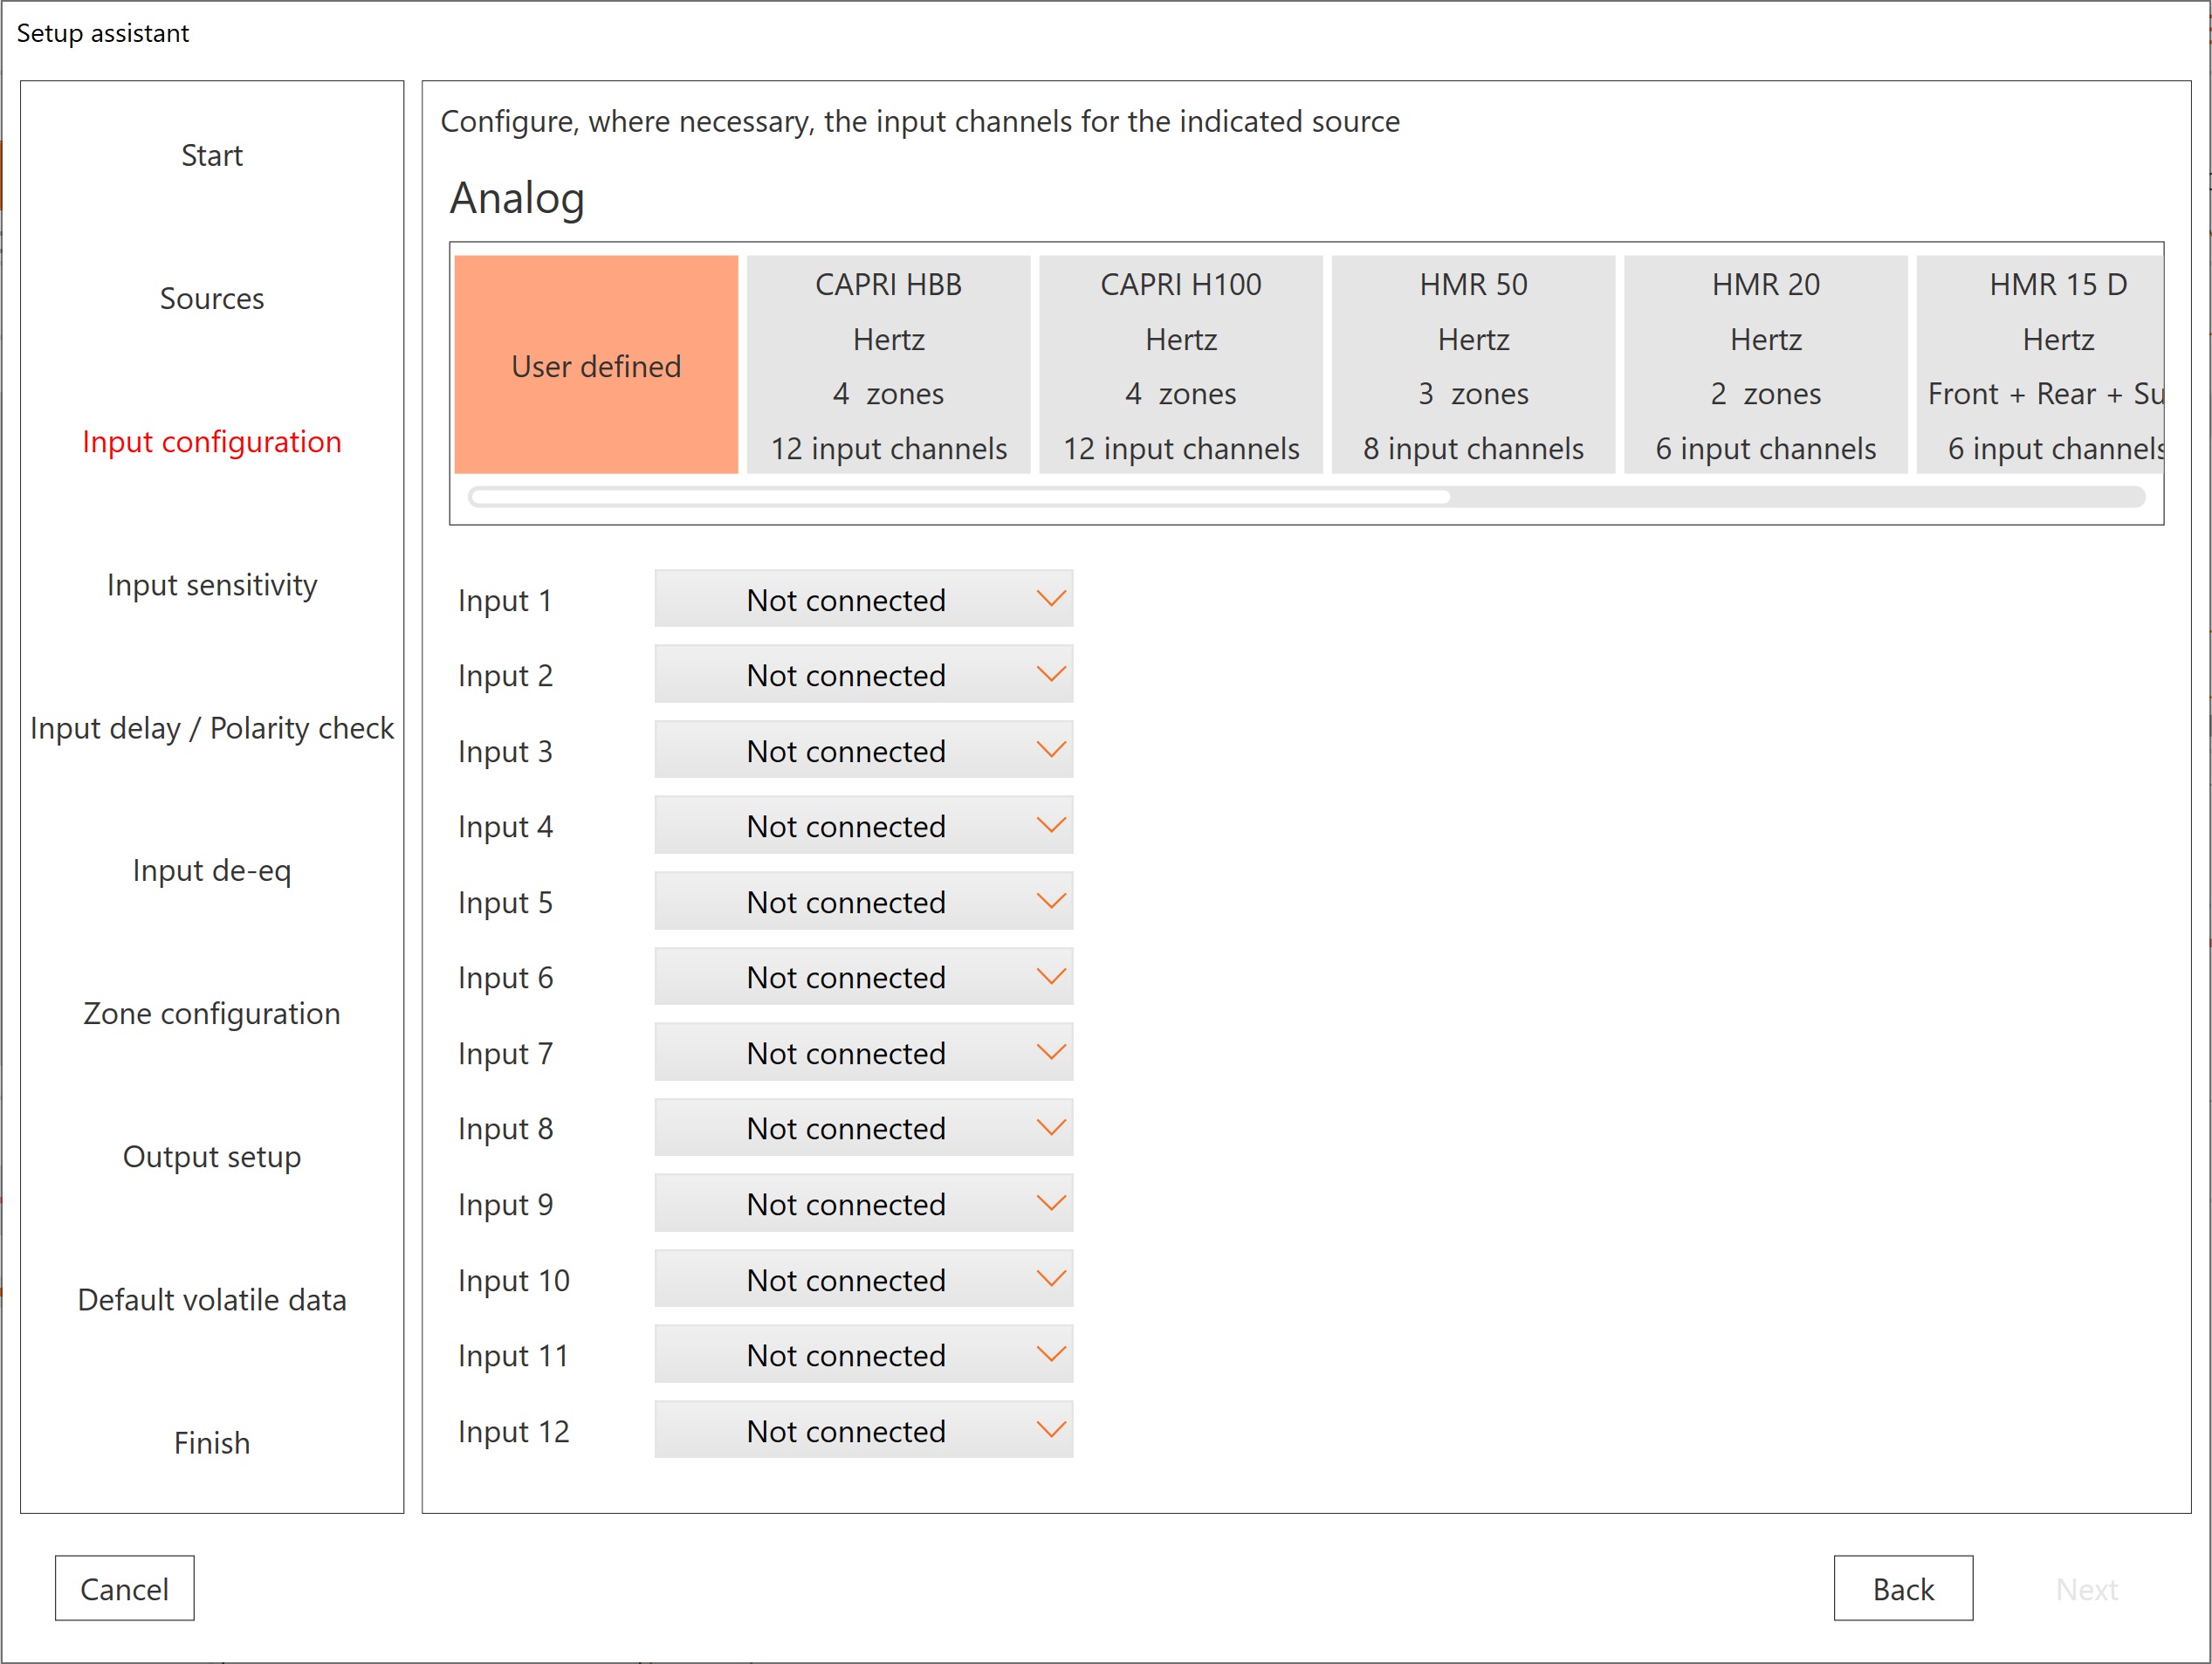Screen dimensions: 2212x1664
Task: Choose the HMR 20 preset tile
Action: click(x=1765, y=365)
